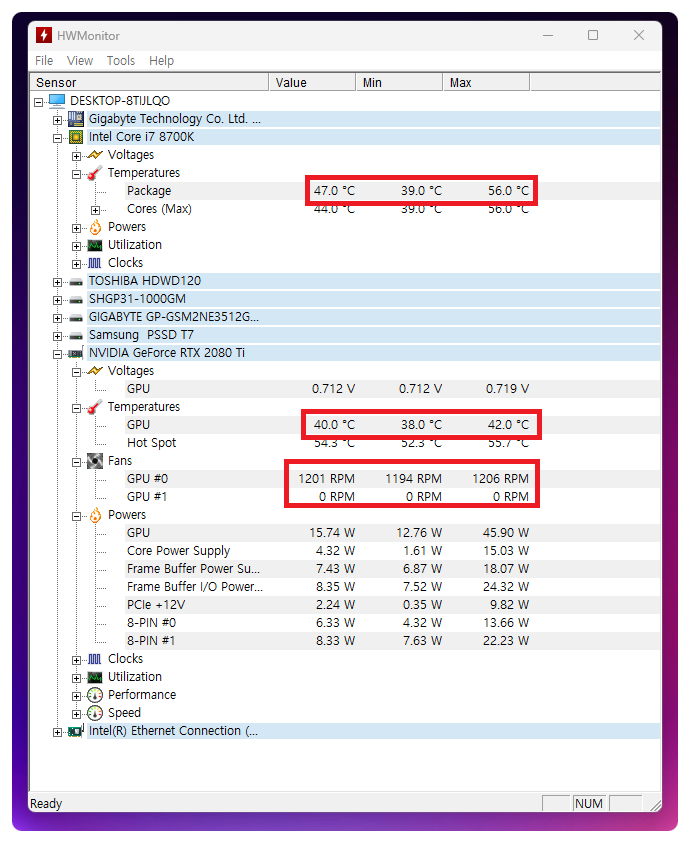
Task: Click the CPU Powers flame icon
Action: coord(95,227)
